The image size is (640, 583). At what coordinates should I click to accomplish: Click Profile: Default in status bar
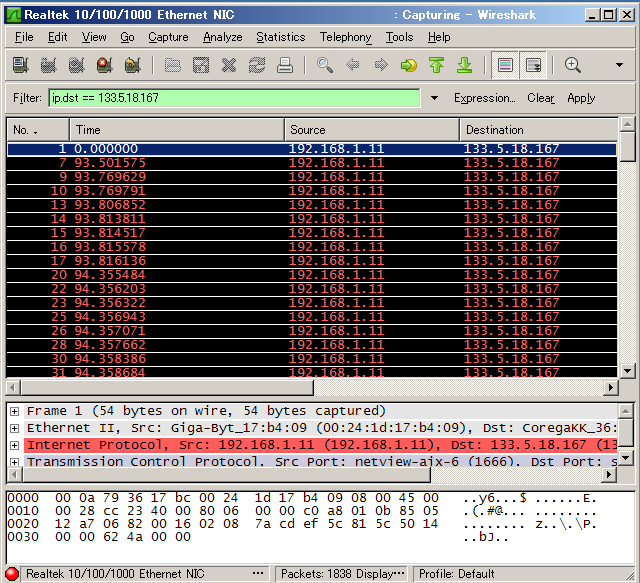[456, 574]
